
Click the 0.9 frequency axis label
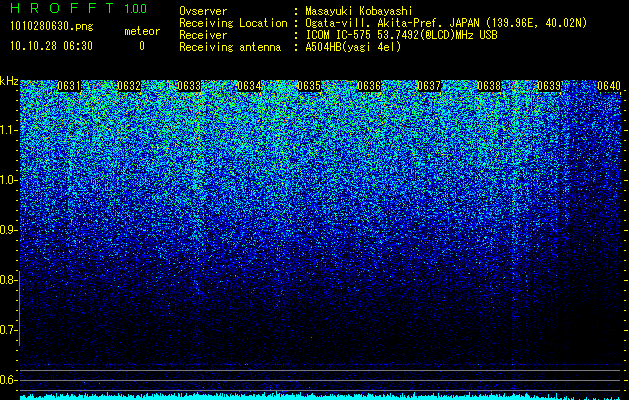(8, 230)
